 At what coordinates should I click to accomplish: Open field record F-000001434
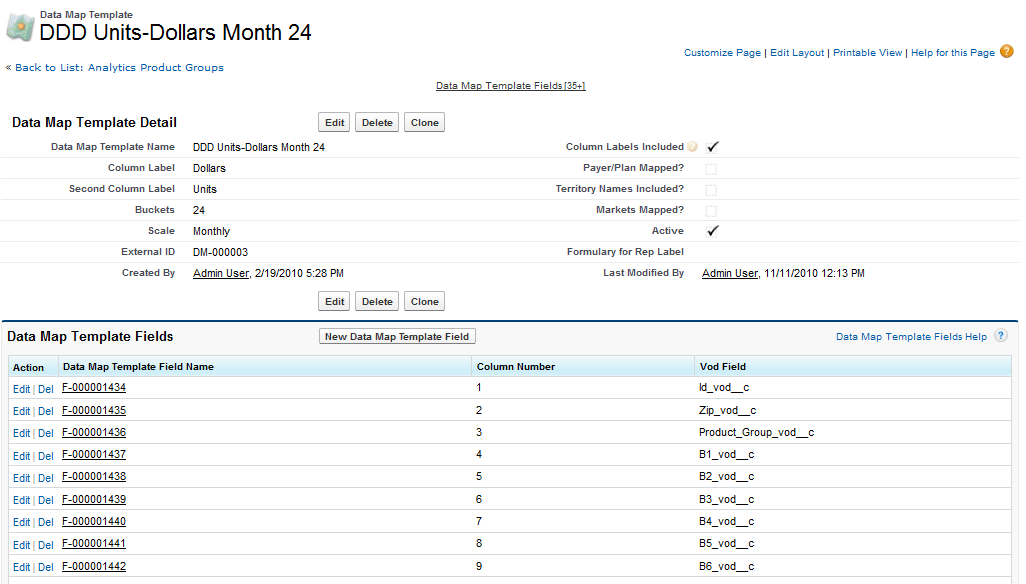pyautogui.click(x=94, y=388)
